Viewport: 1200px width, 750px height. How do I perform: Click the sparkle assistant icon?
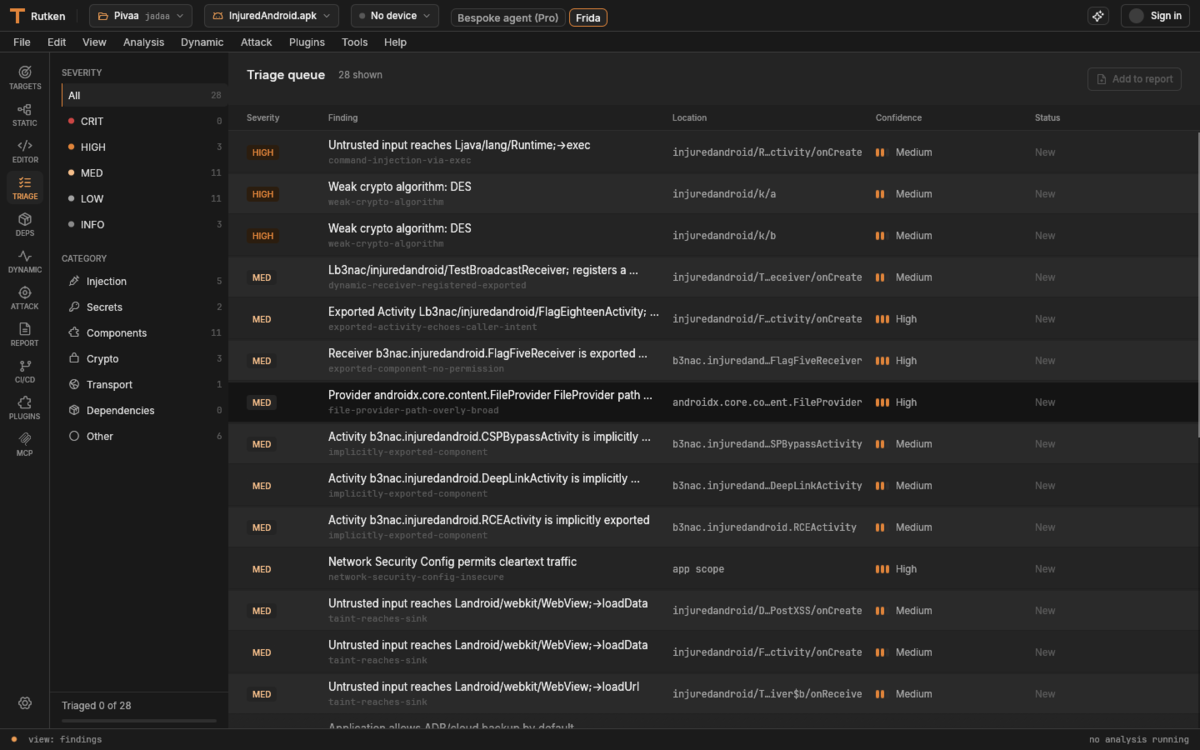(1098, 16)
